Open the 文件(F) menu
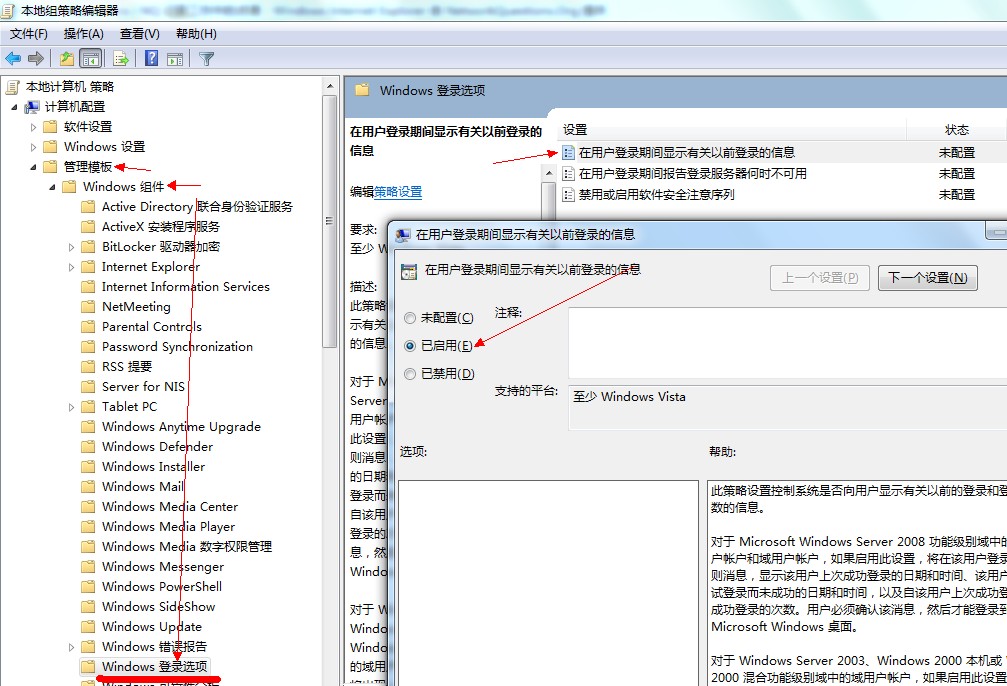The image size is (1007, 686). coord(28,34)
